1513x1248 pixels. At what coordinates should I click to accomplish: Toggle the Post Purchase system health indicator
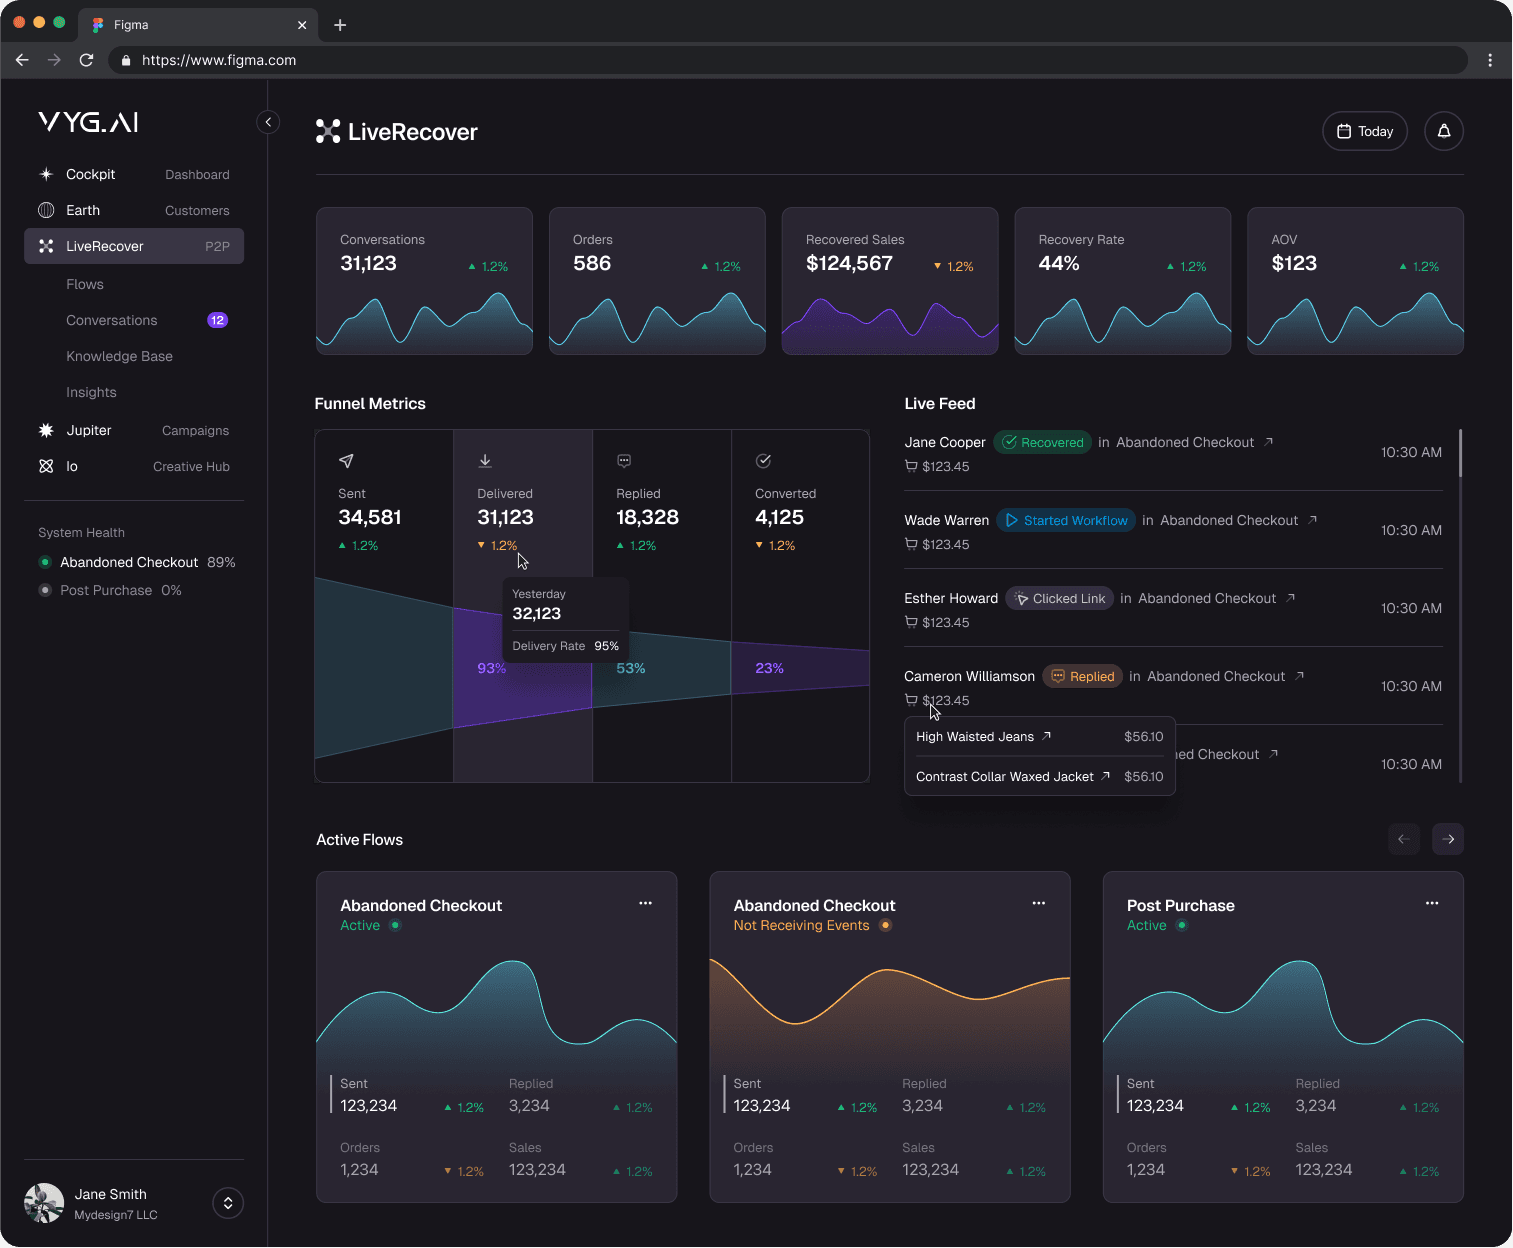pos(45,590)
